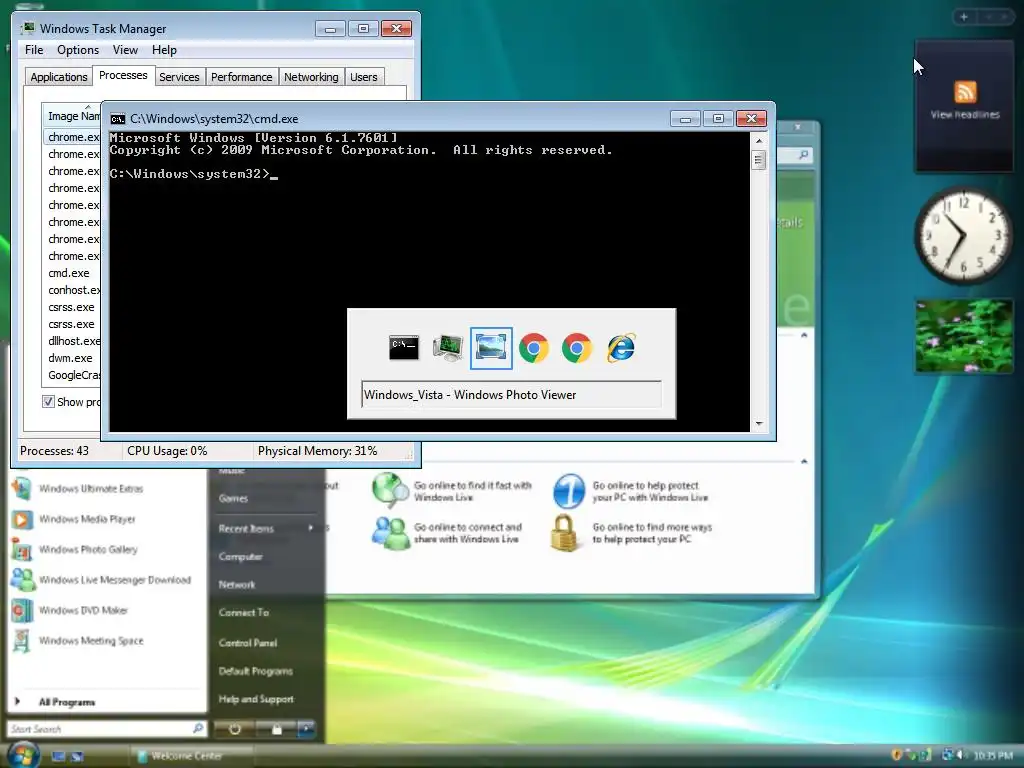
Task: Select the Photo Viewer icon in the switcher
Action: [x=491, y=347]
